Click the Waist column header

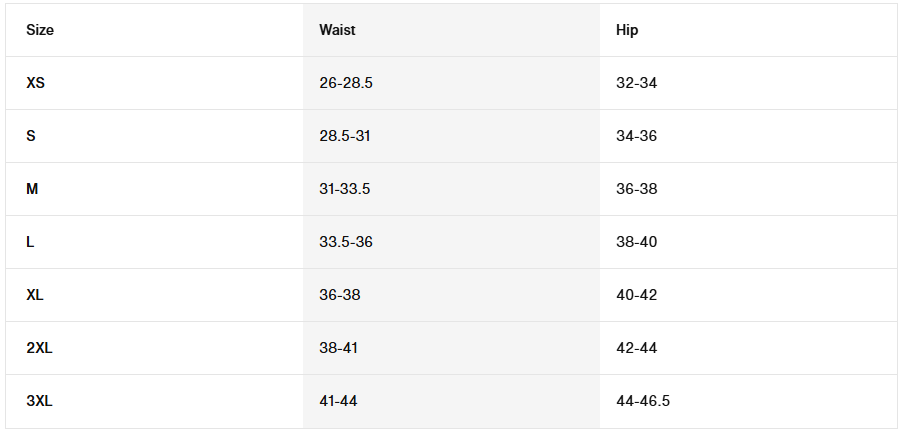point(337,30)
